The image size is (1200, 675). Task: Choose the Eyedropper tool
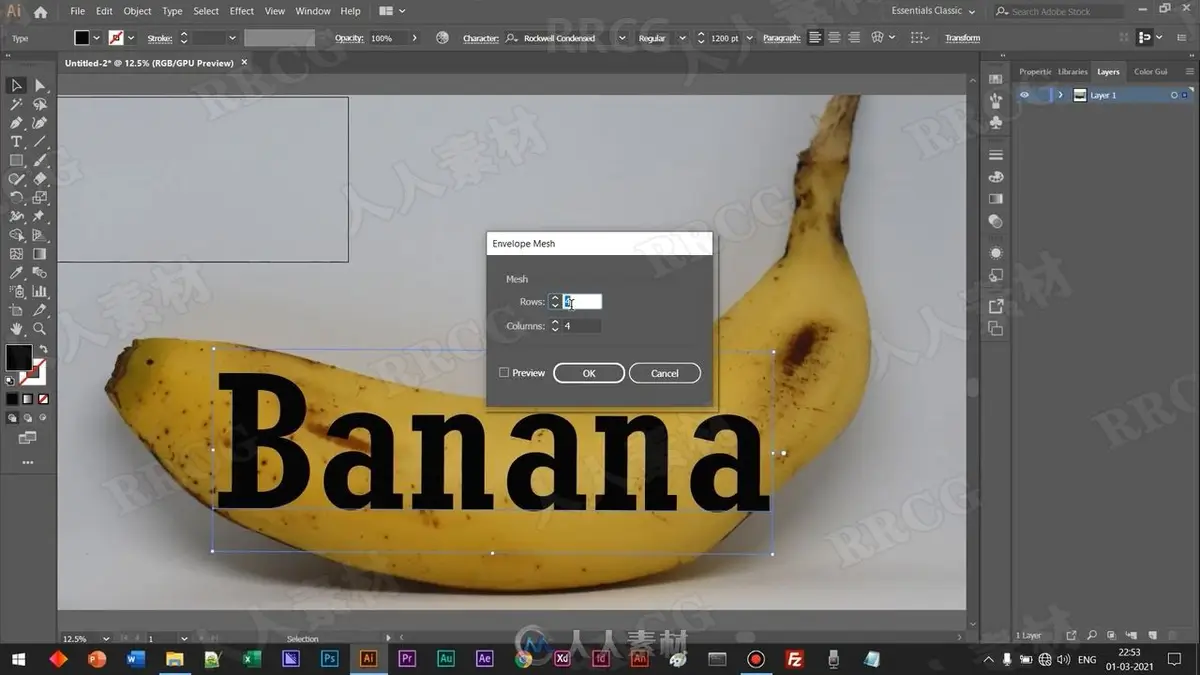17,273
